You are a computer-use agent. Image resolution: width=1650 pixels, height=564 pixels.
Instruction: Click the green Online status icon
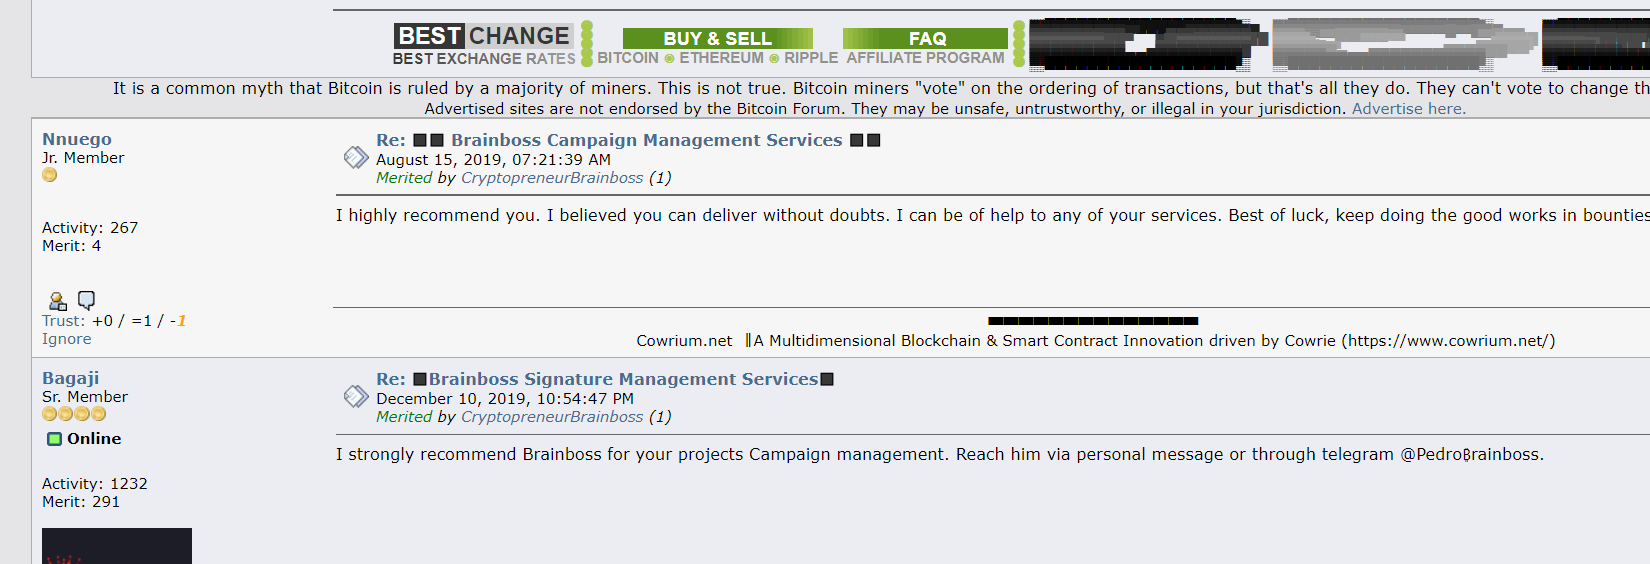[x=55, y=439]
